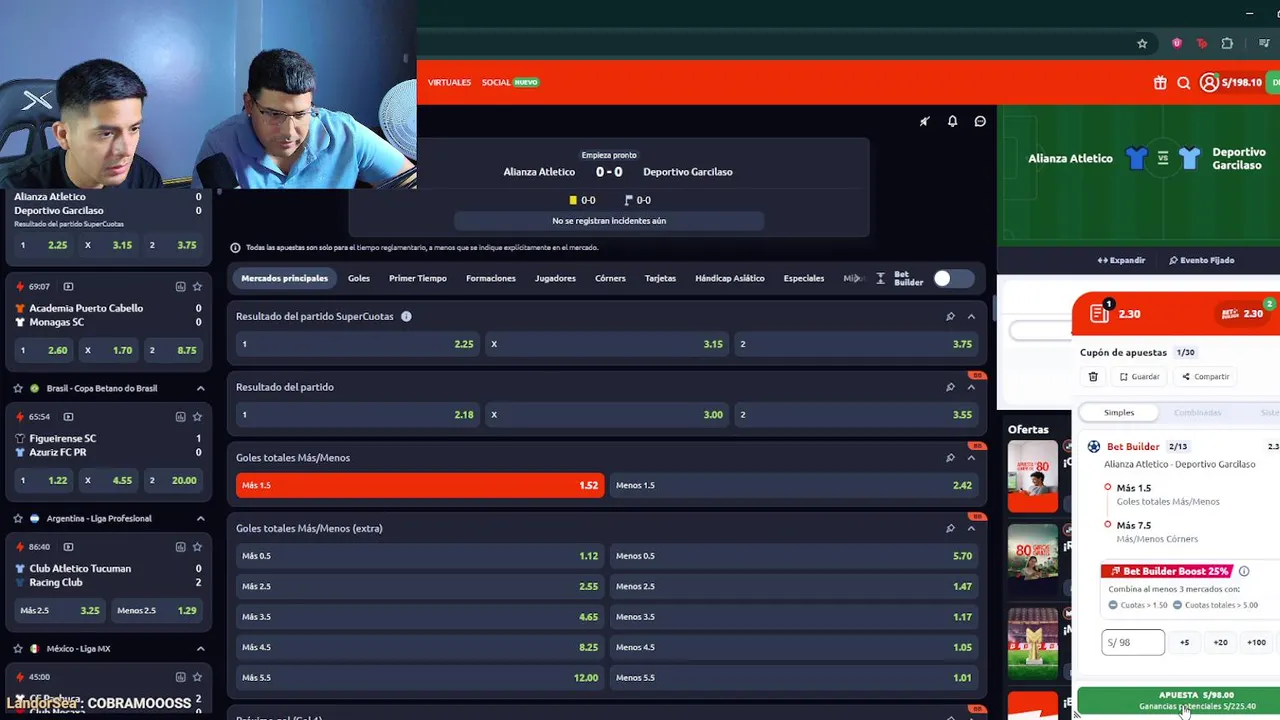Click Expandir below the pitch
Screen dimensions: 1280x720
pyautogui.click(x=1121, y=260)
